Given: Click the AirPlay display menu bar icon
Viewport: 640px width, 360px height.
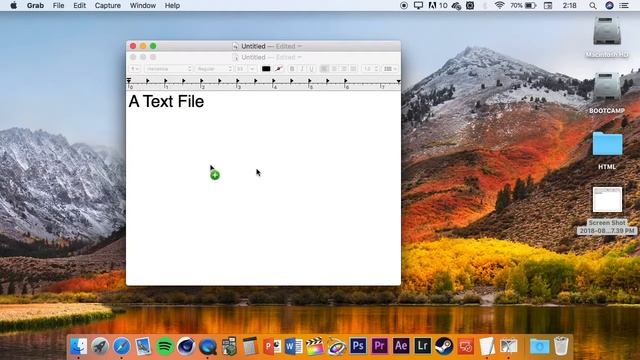Looking at the screenshot, I should click(x=418, y=6).
